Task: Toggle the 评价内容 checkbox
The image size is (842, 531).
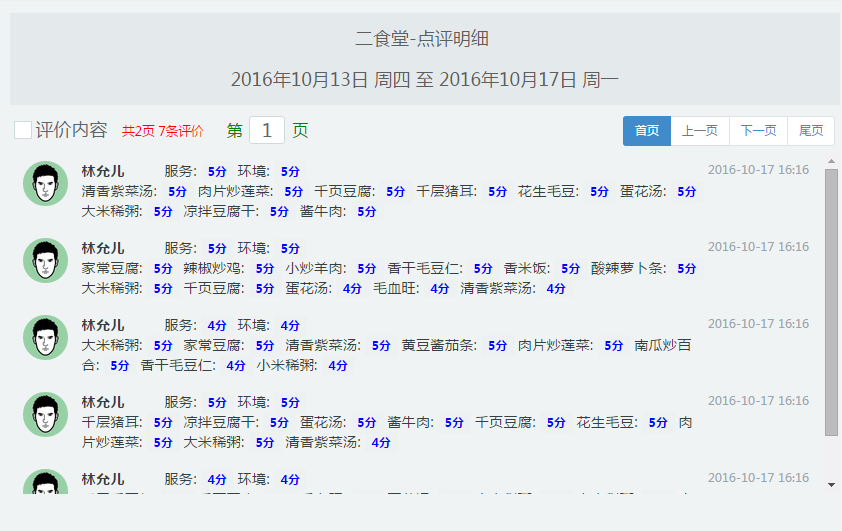Action: click(x=23, y=130)
